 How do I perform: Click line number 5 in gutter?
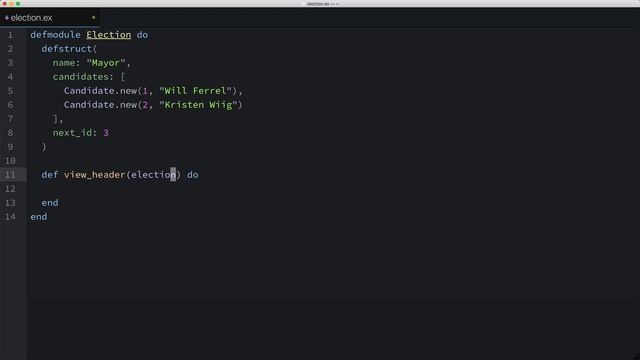coord(10,91)
